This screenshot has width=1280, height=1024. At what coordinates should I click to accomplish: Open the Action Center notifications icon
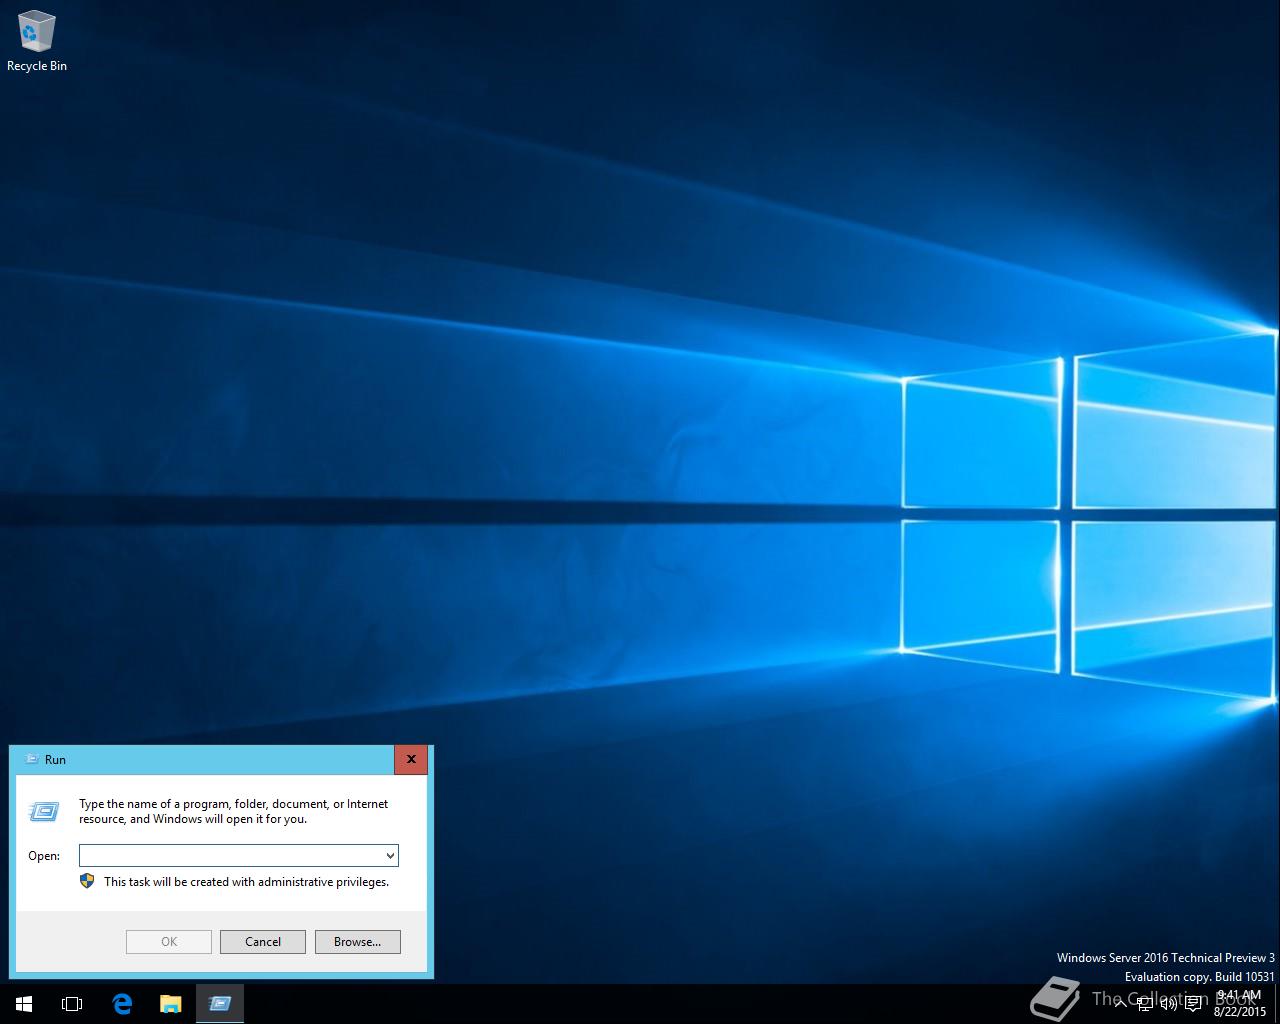pyautogui.click(x=1193, y=1004)
